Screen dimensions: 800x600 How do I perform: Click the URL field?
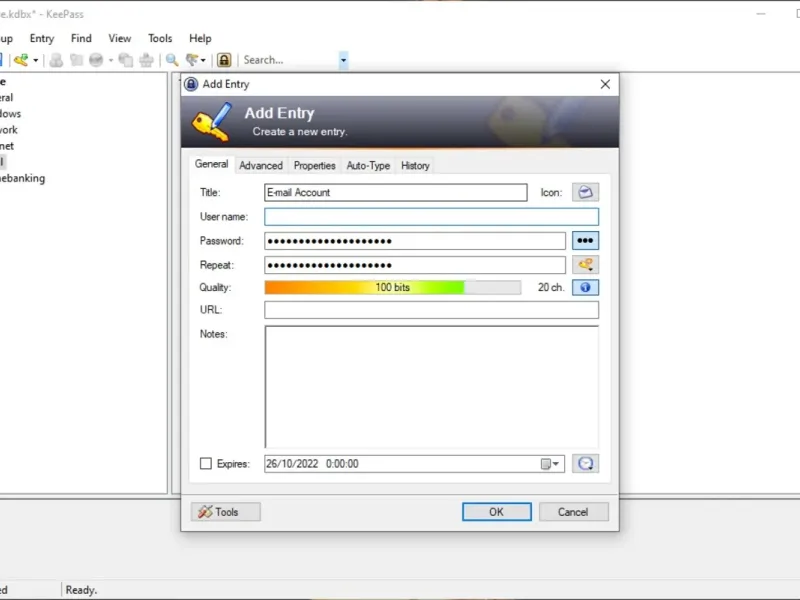431,310
